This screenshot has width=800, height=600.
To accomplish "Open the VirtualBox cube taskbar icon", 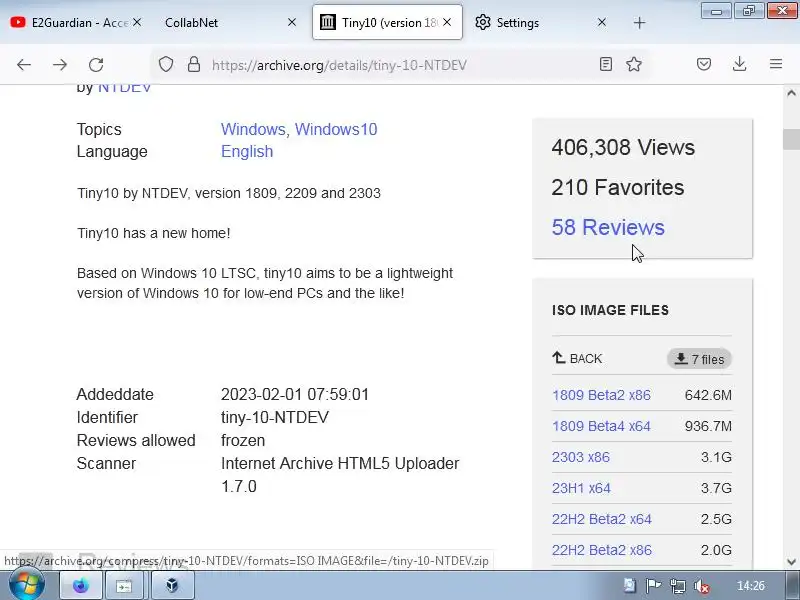I will click(172, 586).
